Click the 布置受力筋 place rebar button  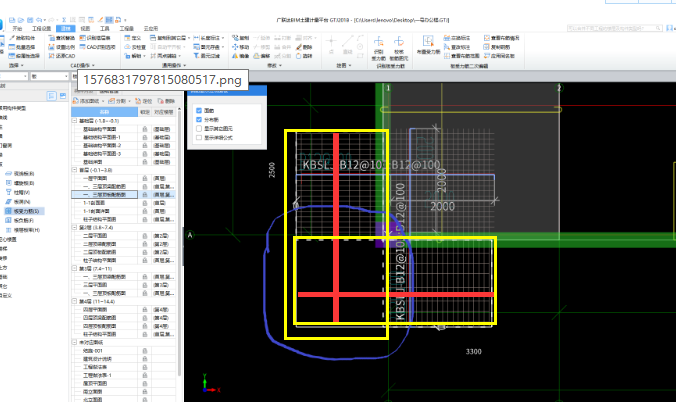coord(428,45)
